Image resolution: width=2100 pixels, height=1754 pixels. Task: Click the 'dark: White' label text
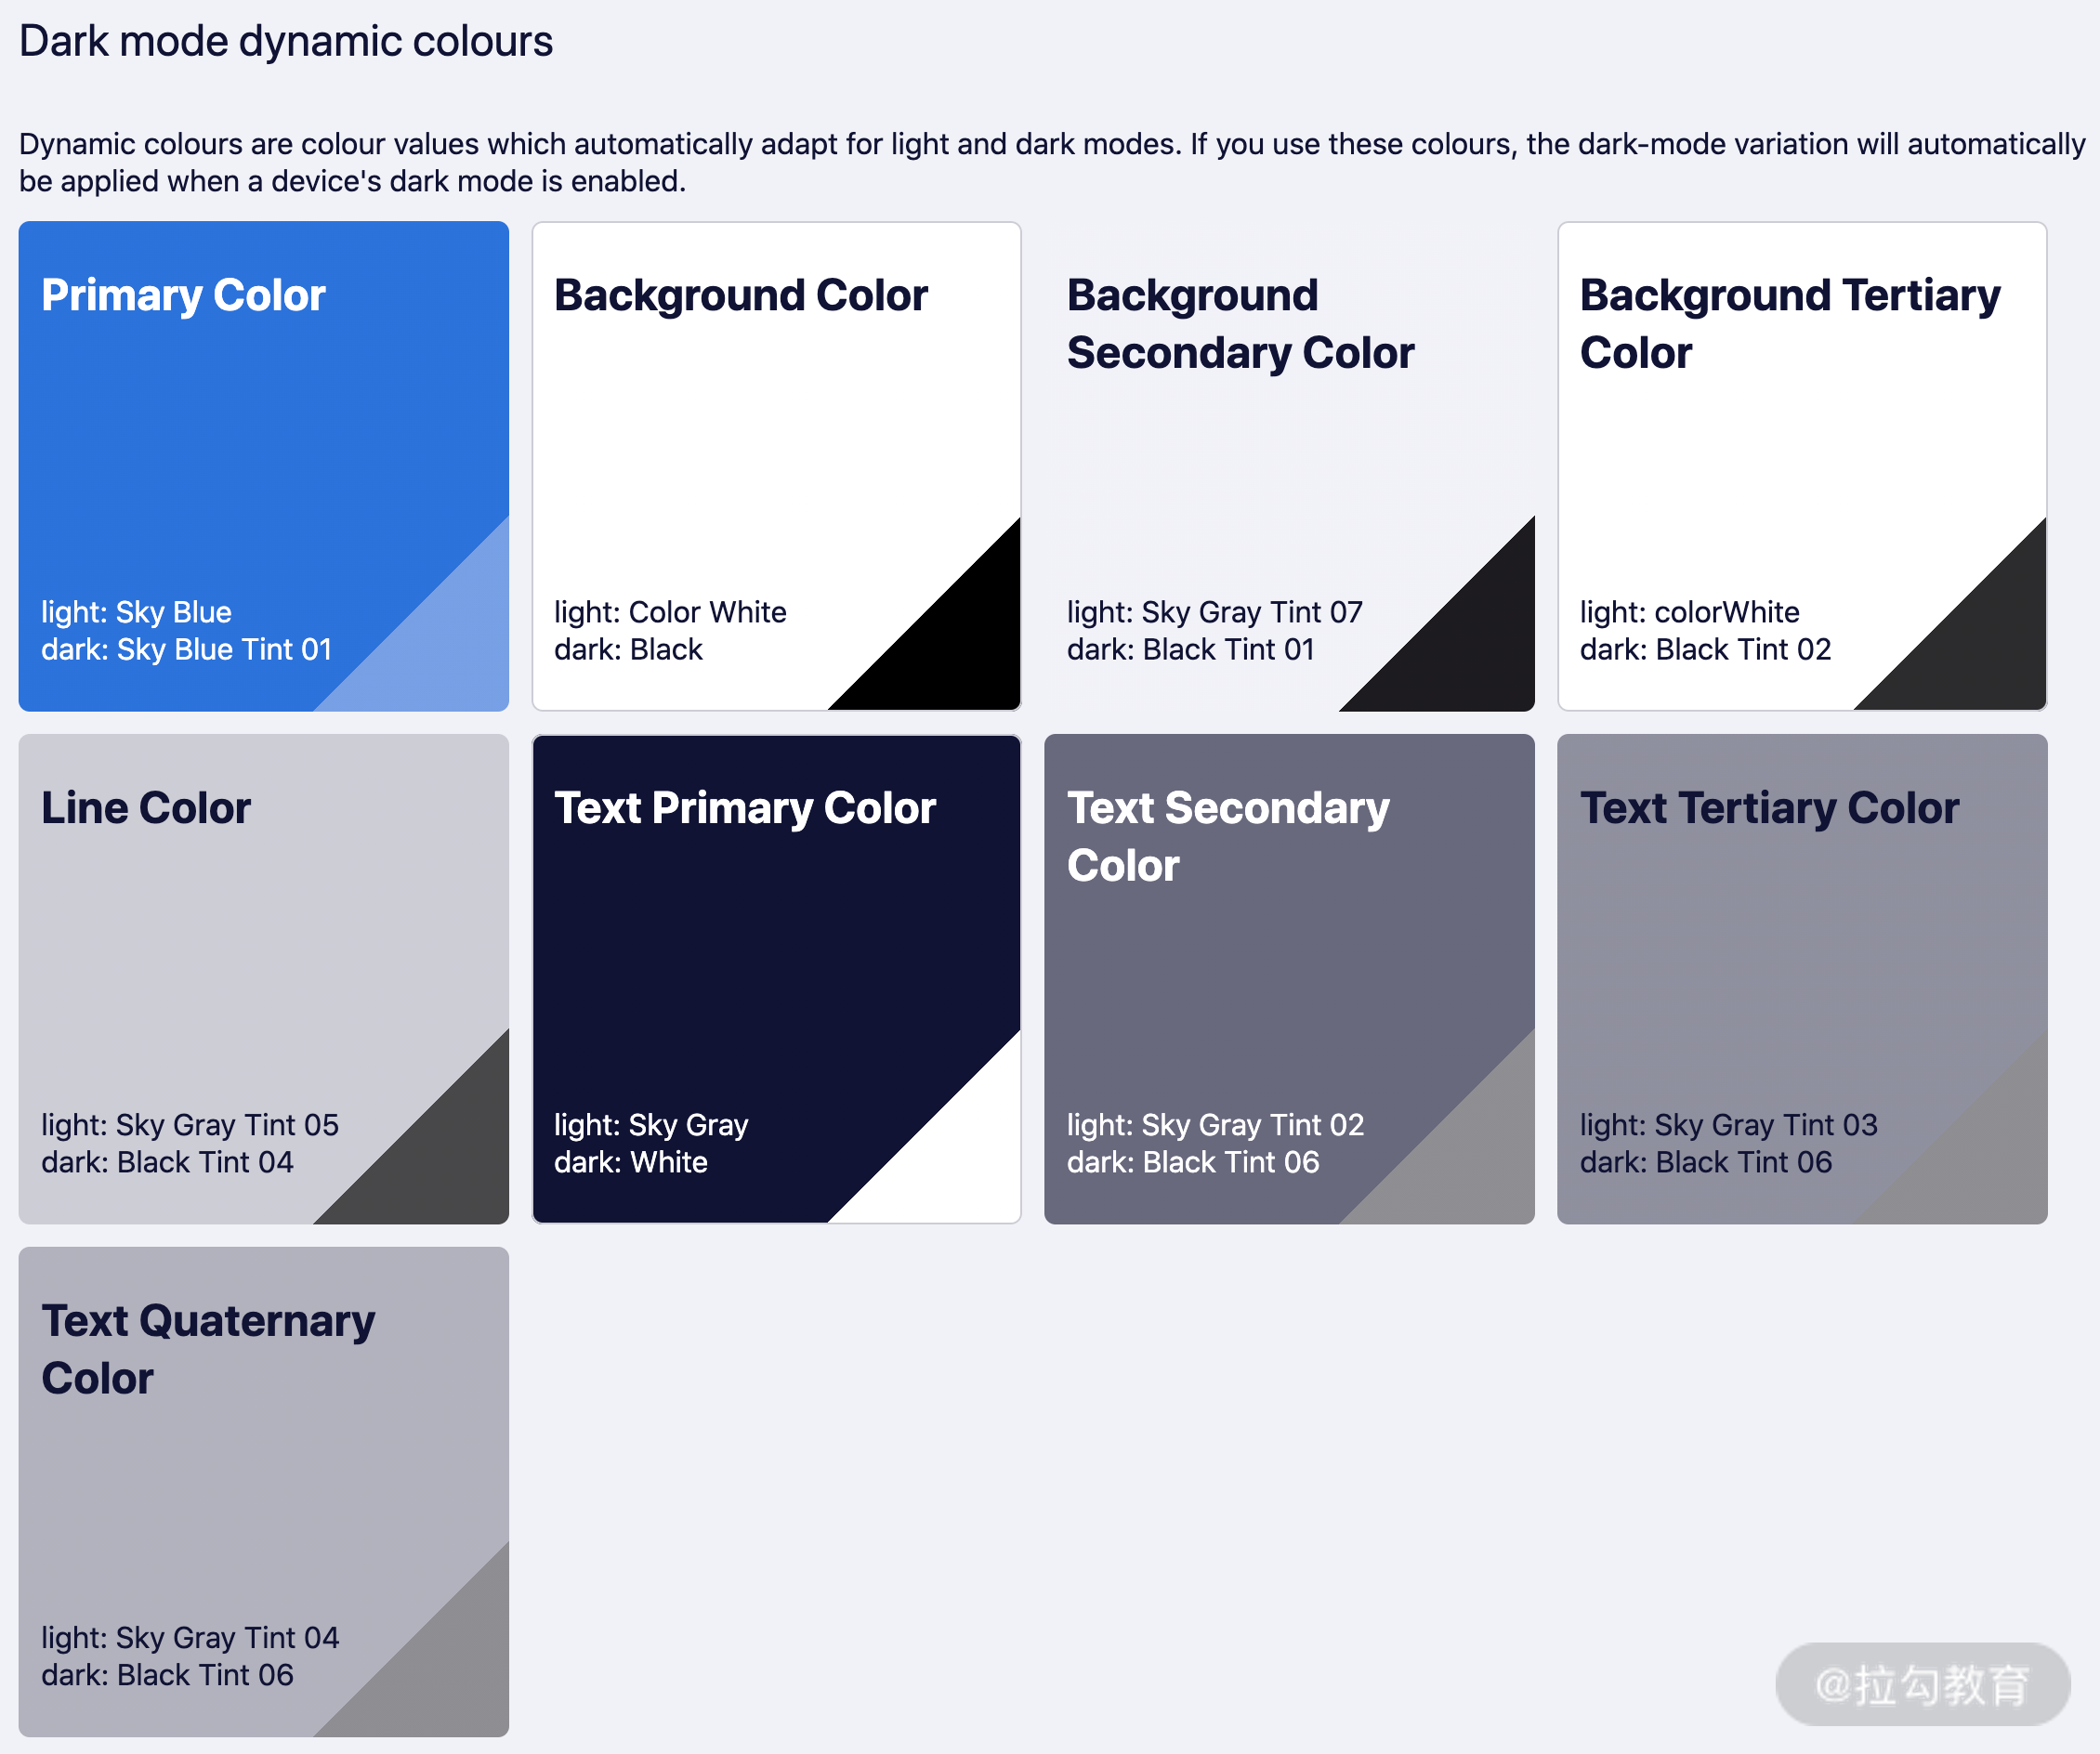pos(630,1162)
